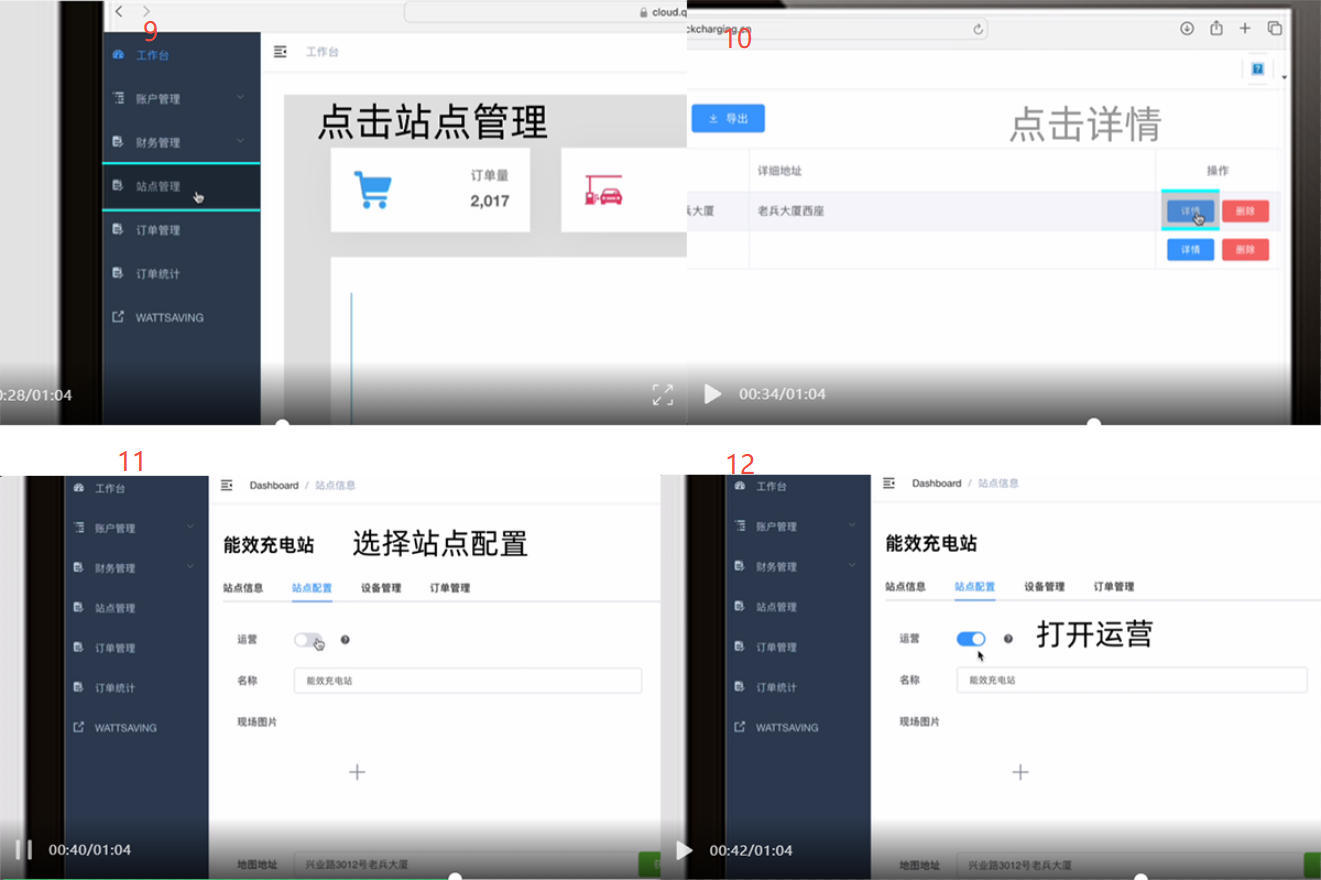The height and width of the screenshot is (880, 1321).
Task: Click the 导出 export button
Action: (728, 119)
